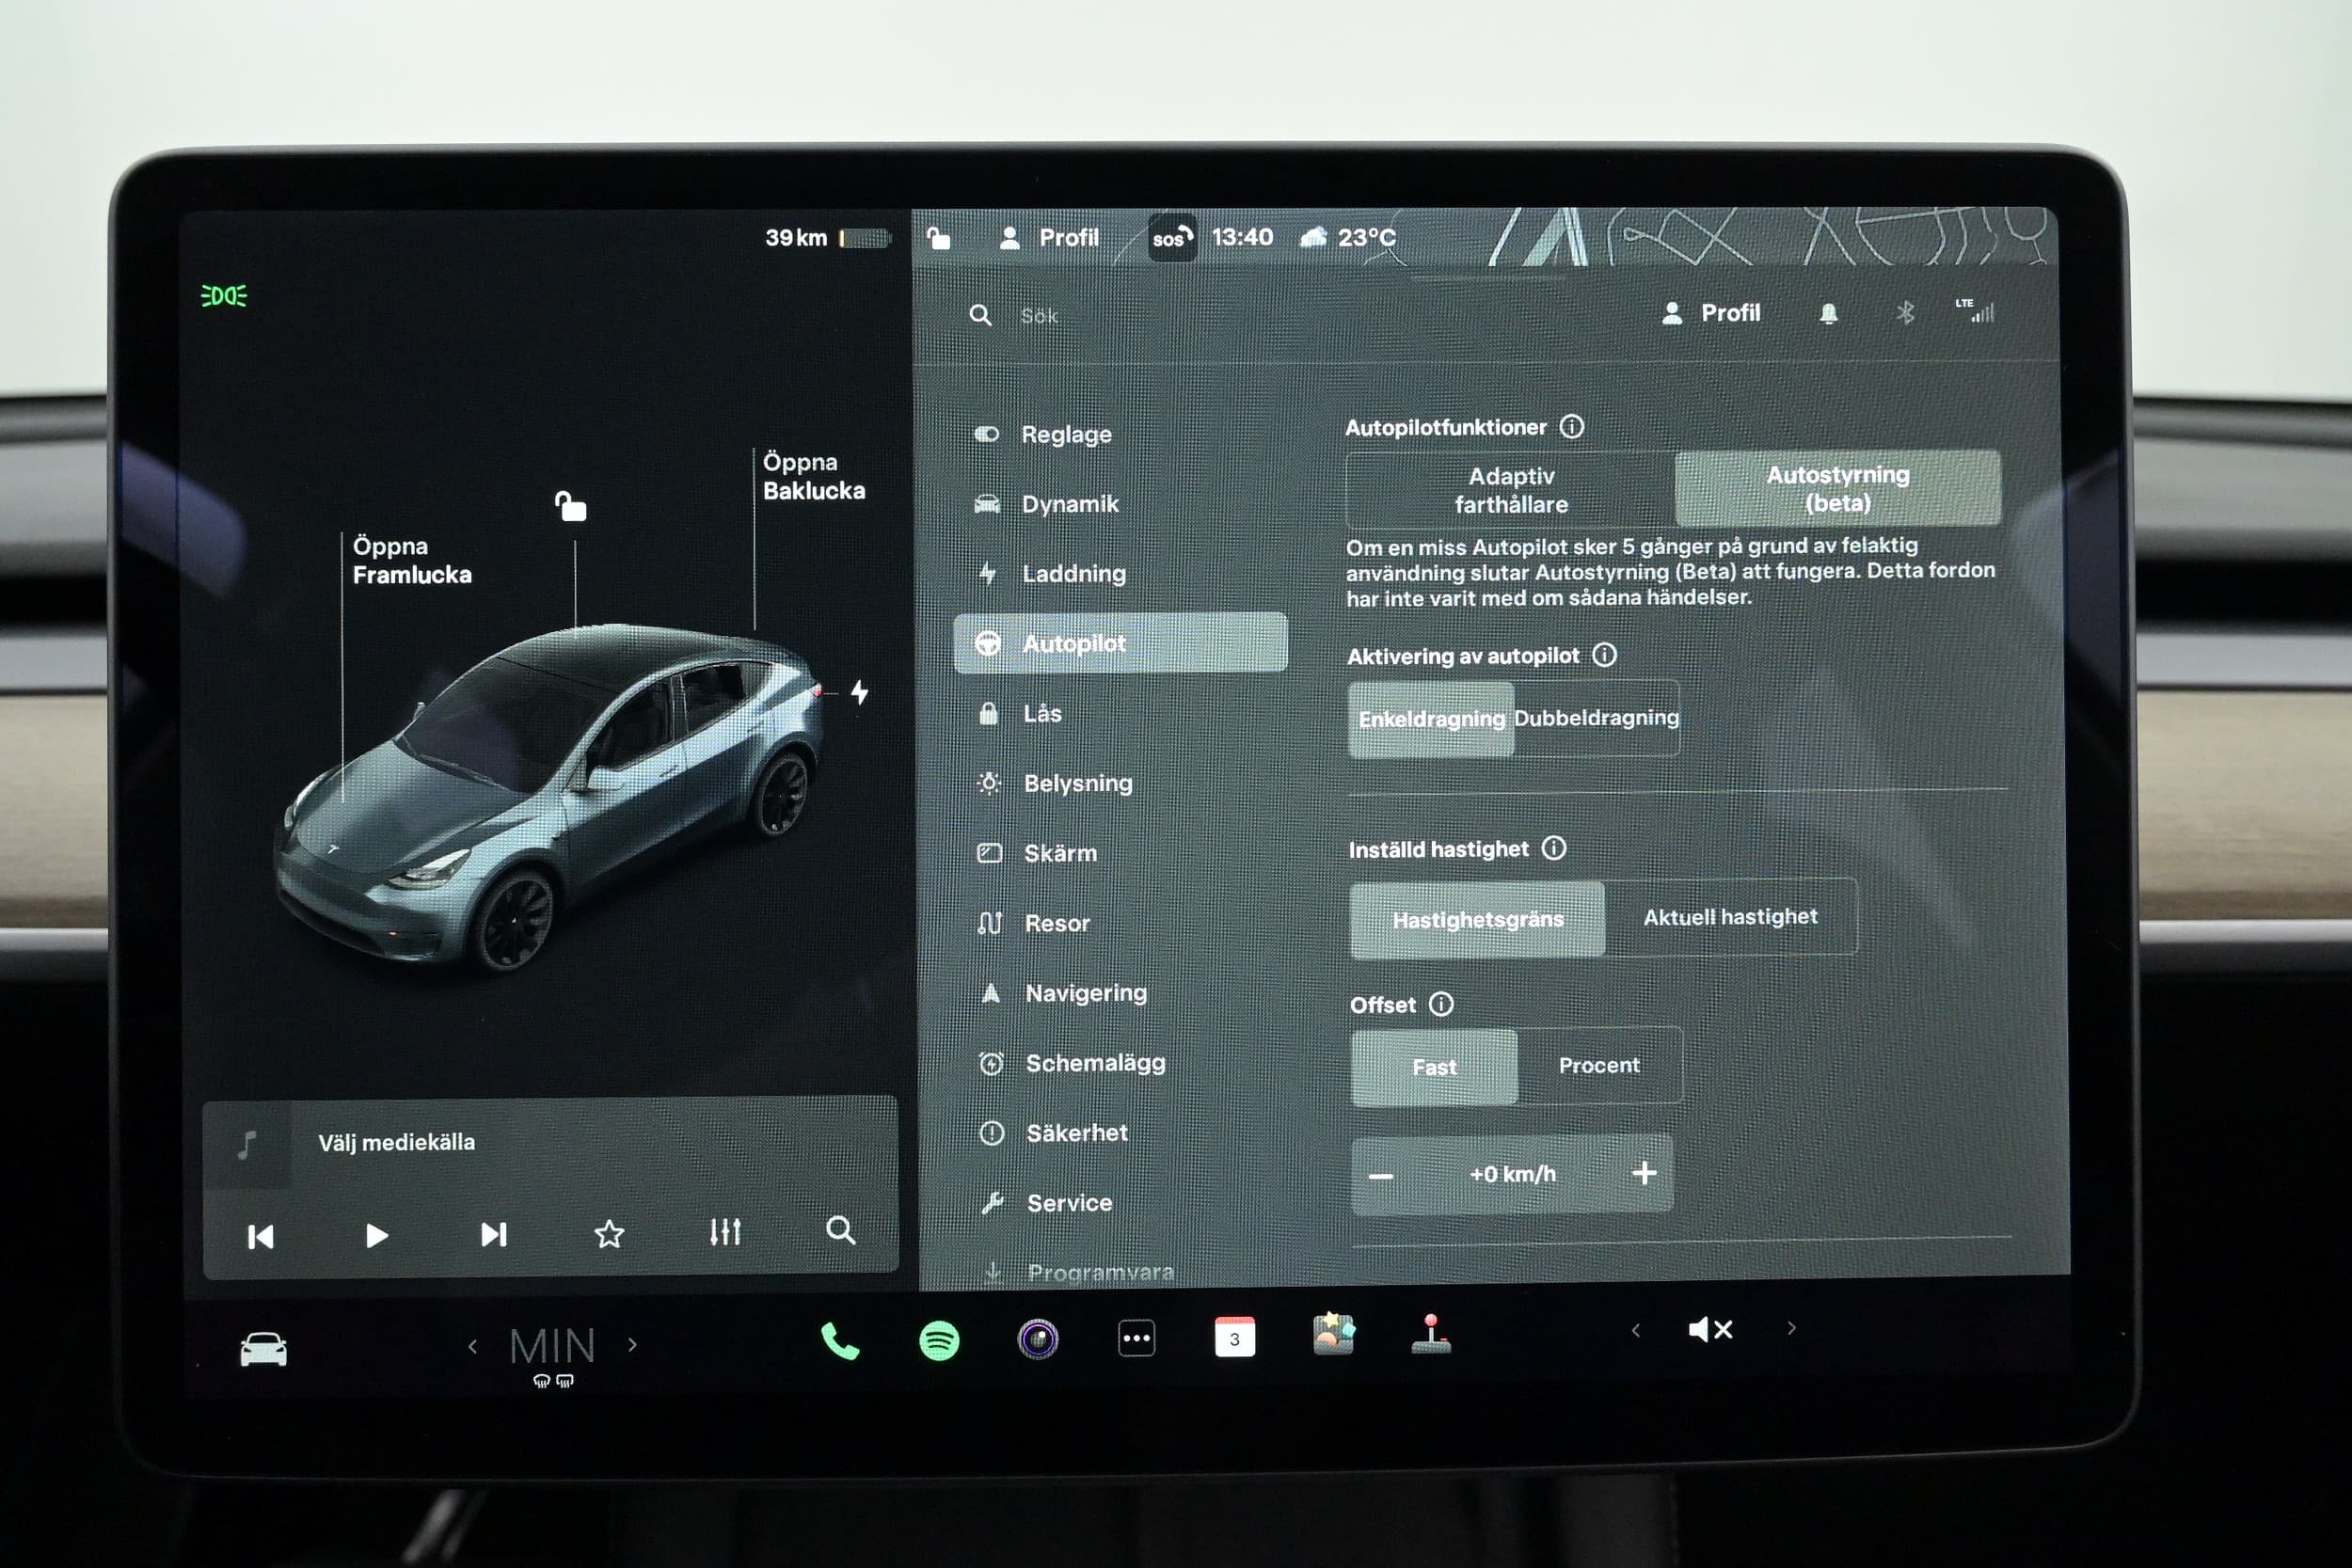
Task: Set speed mode to Aktuell hastighet
Action: point(1730,917)
